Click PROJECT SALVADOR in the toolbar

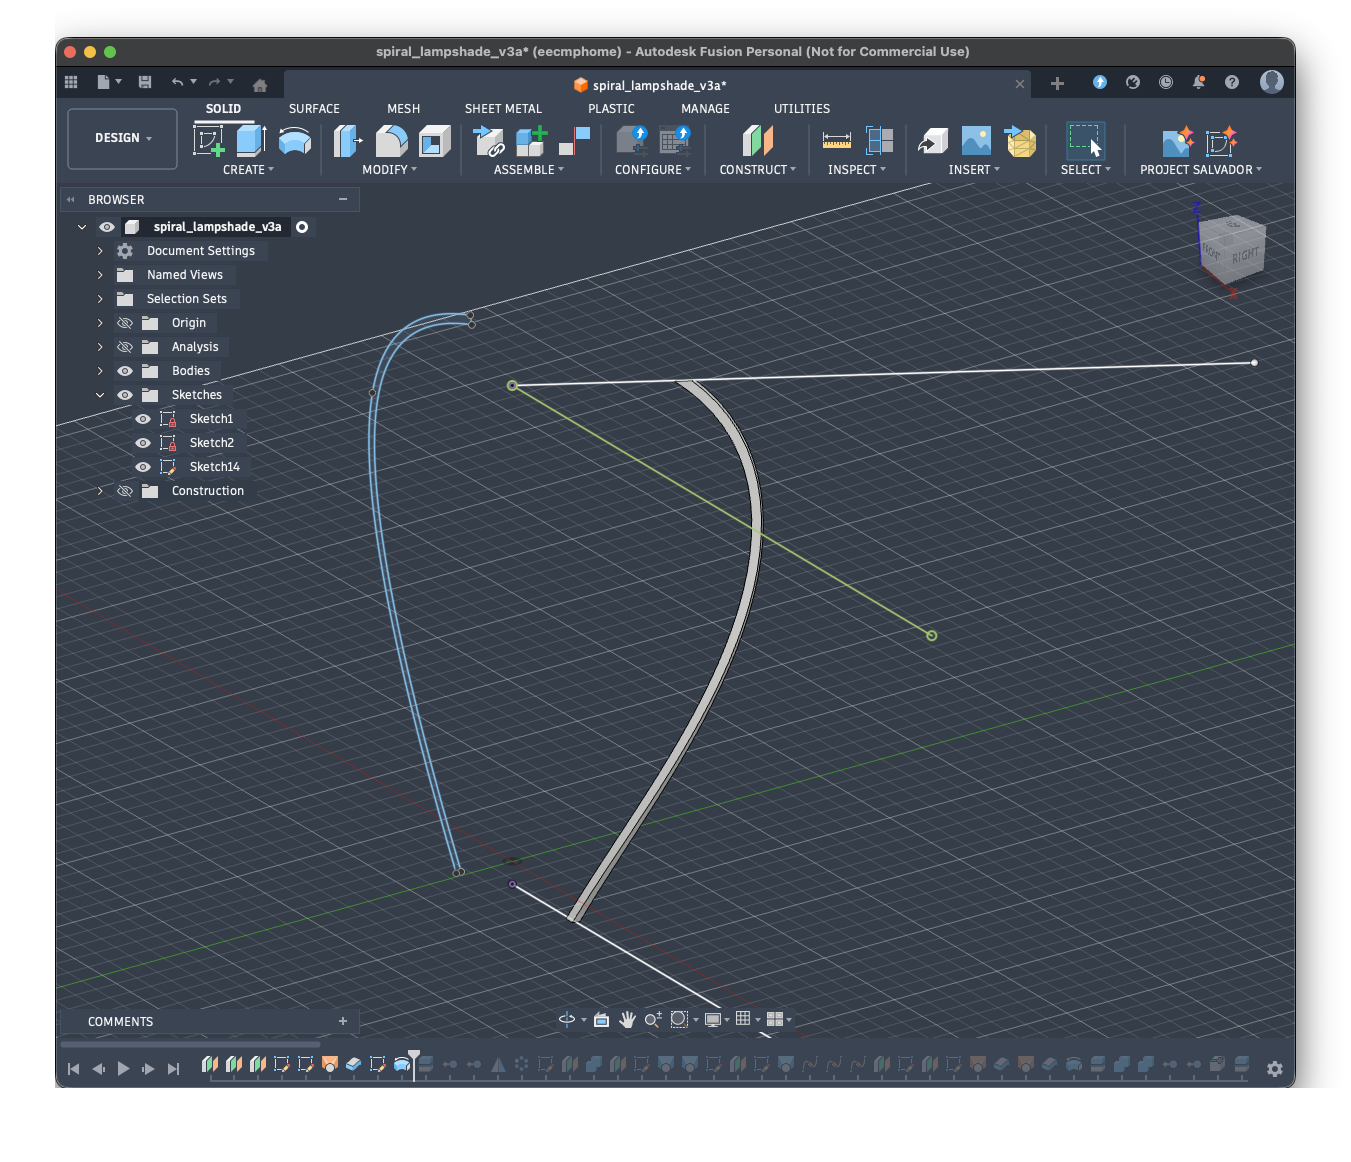click(x=1199, y=169)
